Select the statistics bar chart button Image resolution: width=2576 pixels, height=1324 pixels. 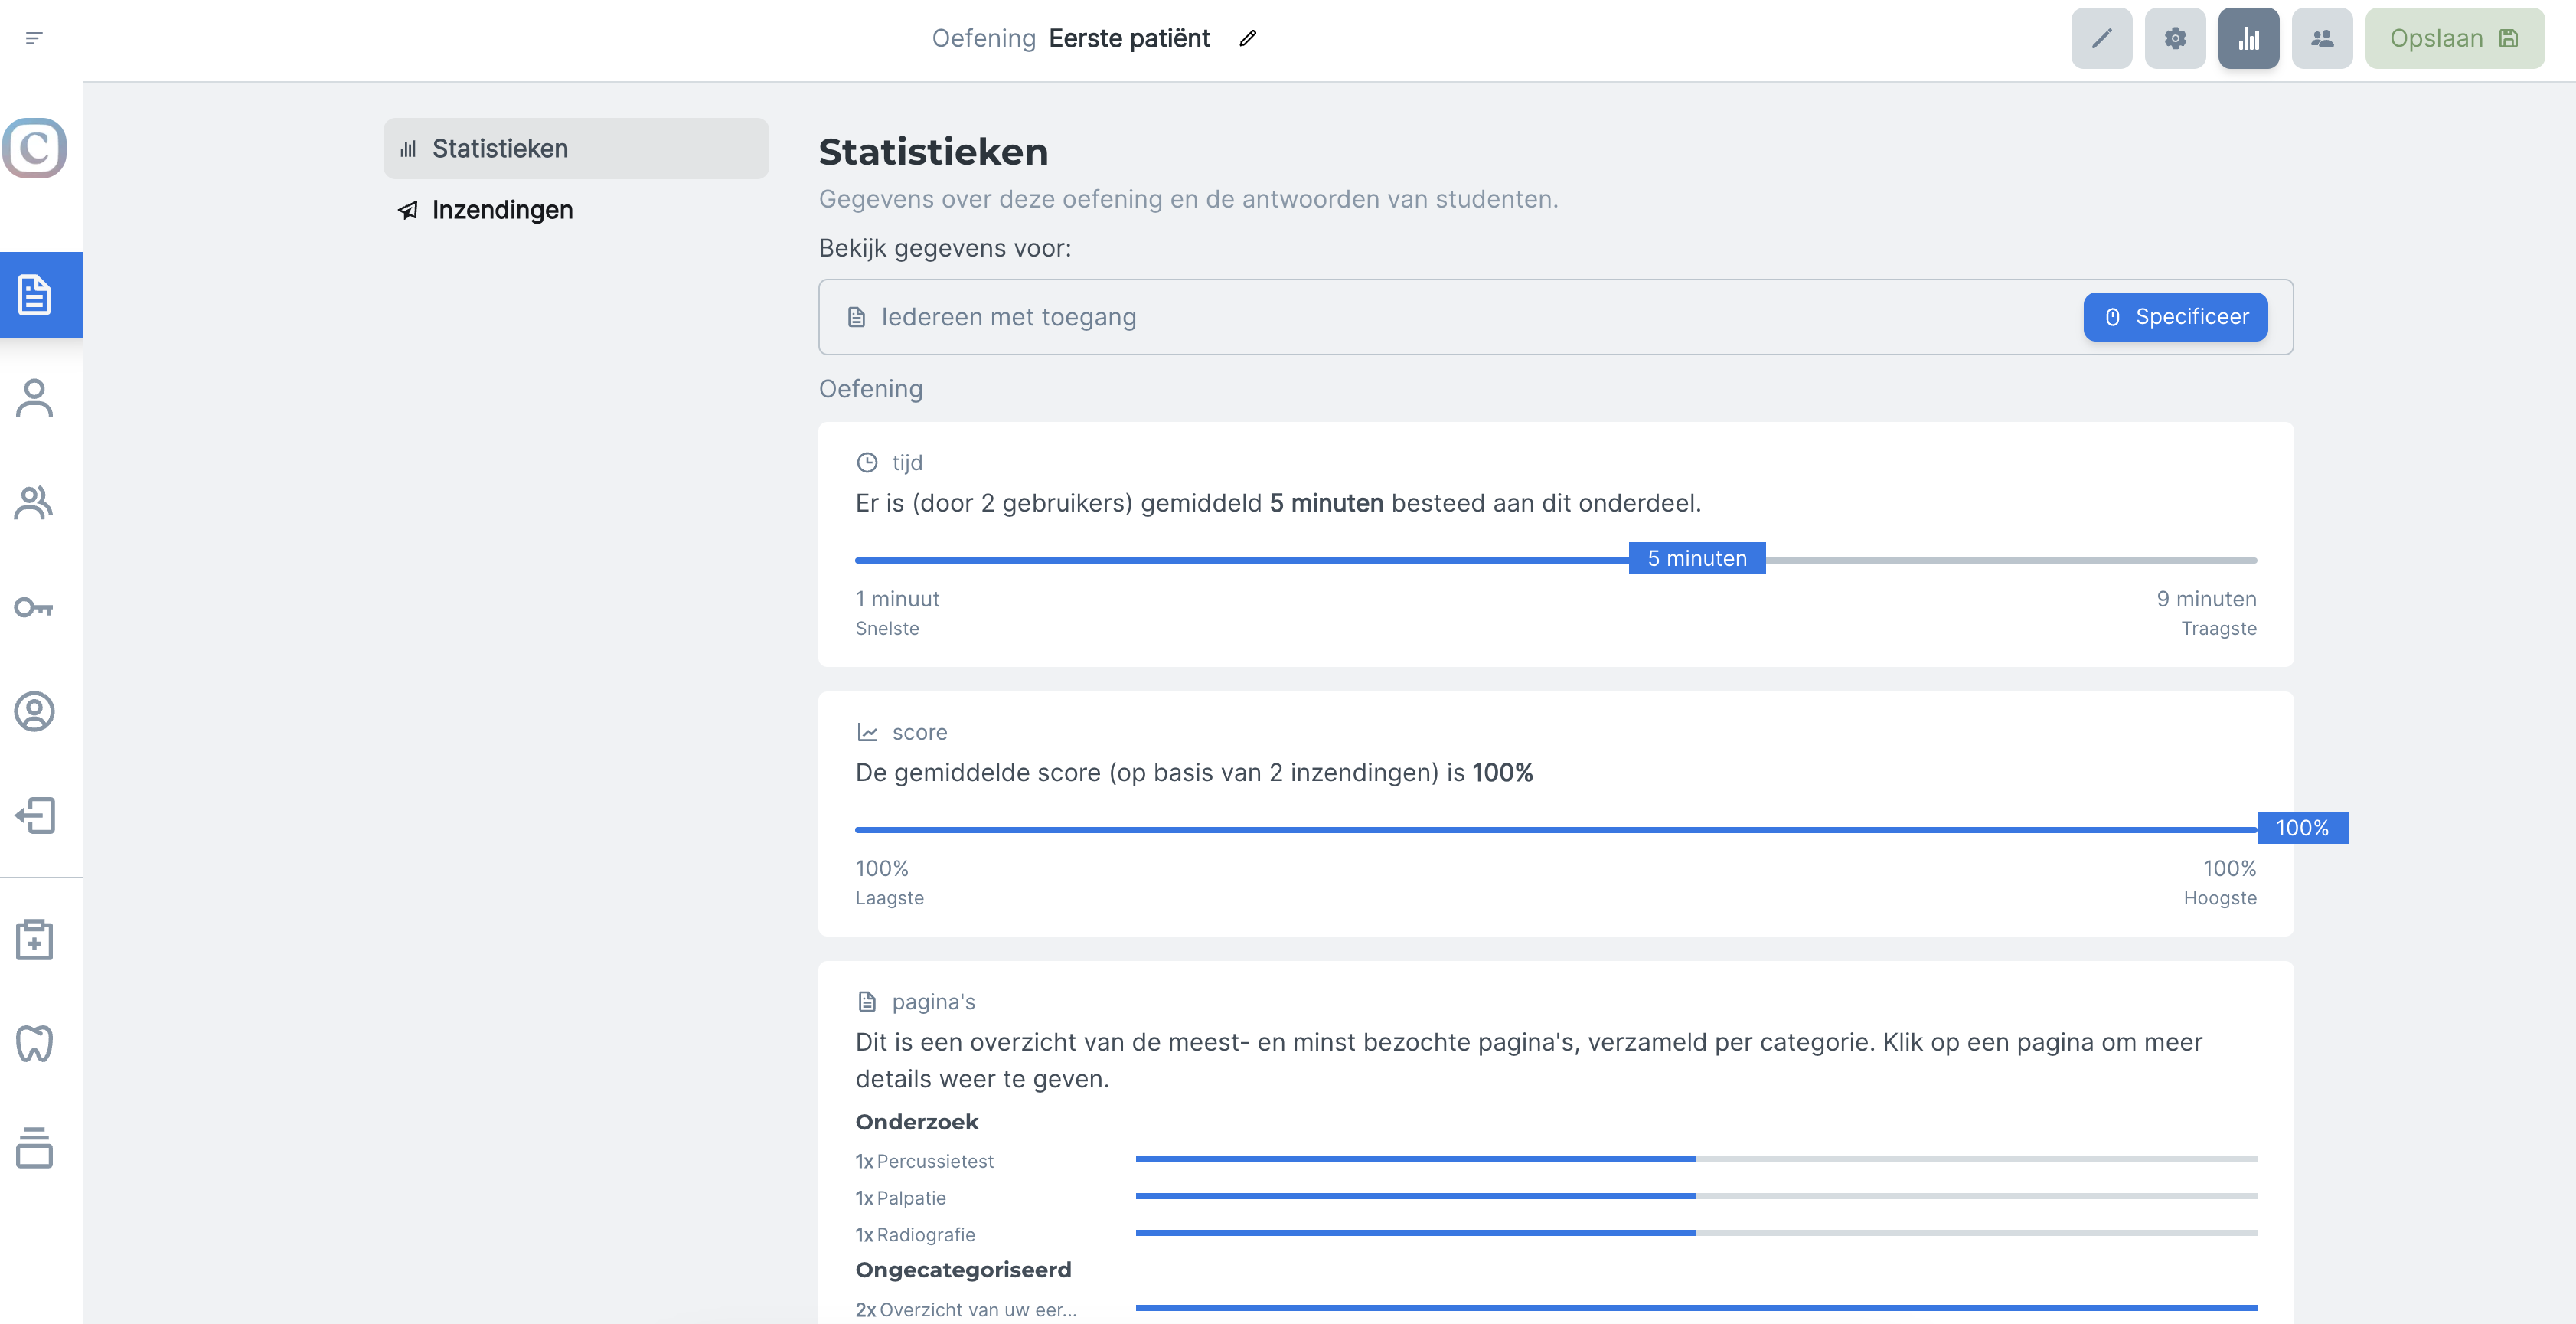(2248, 38)
